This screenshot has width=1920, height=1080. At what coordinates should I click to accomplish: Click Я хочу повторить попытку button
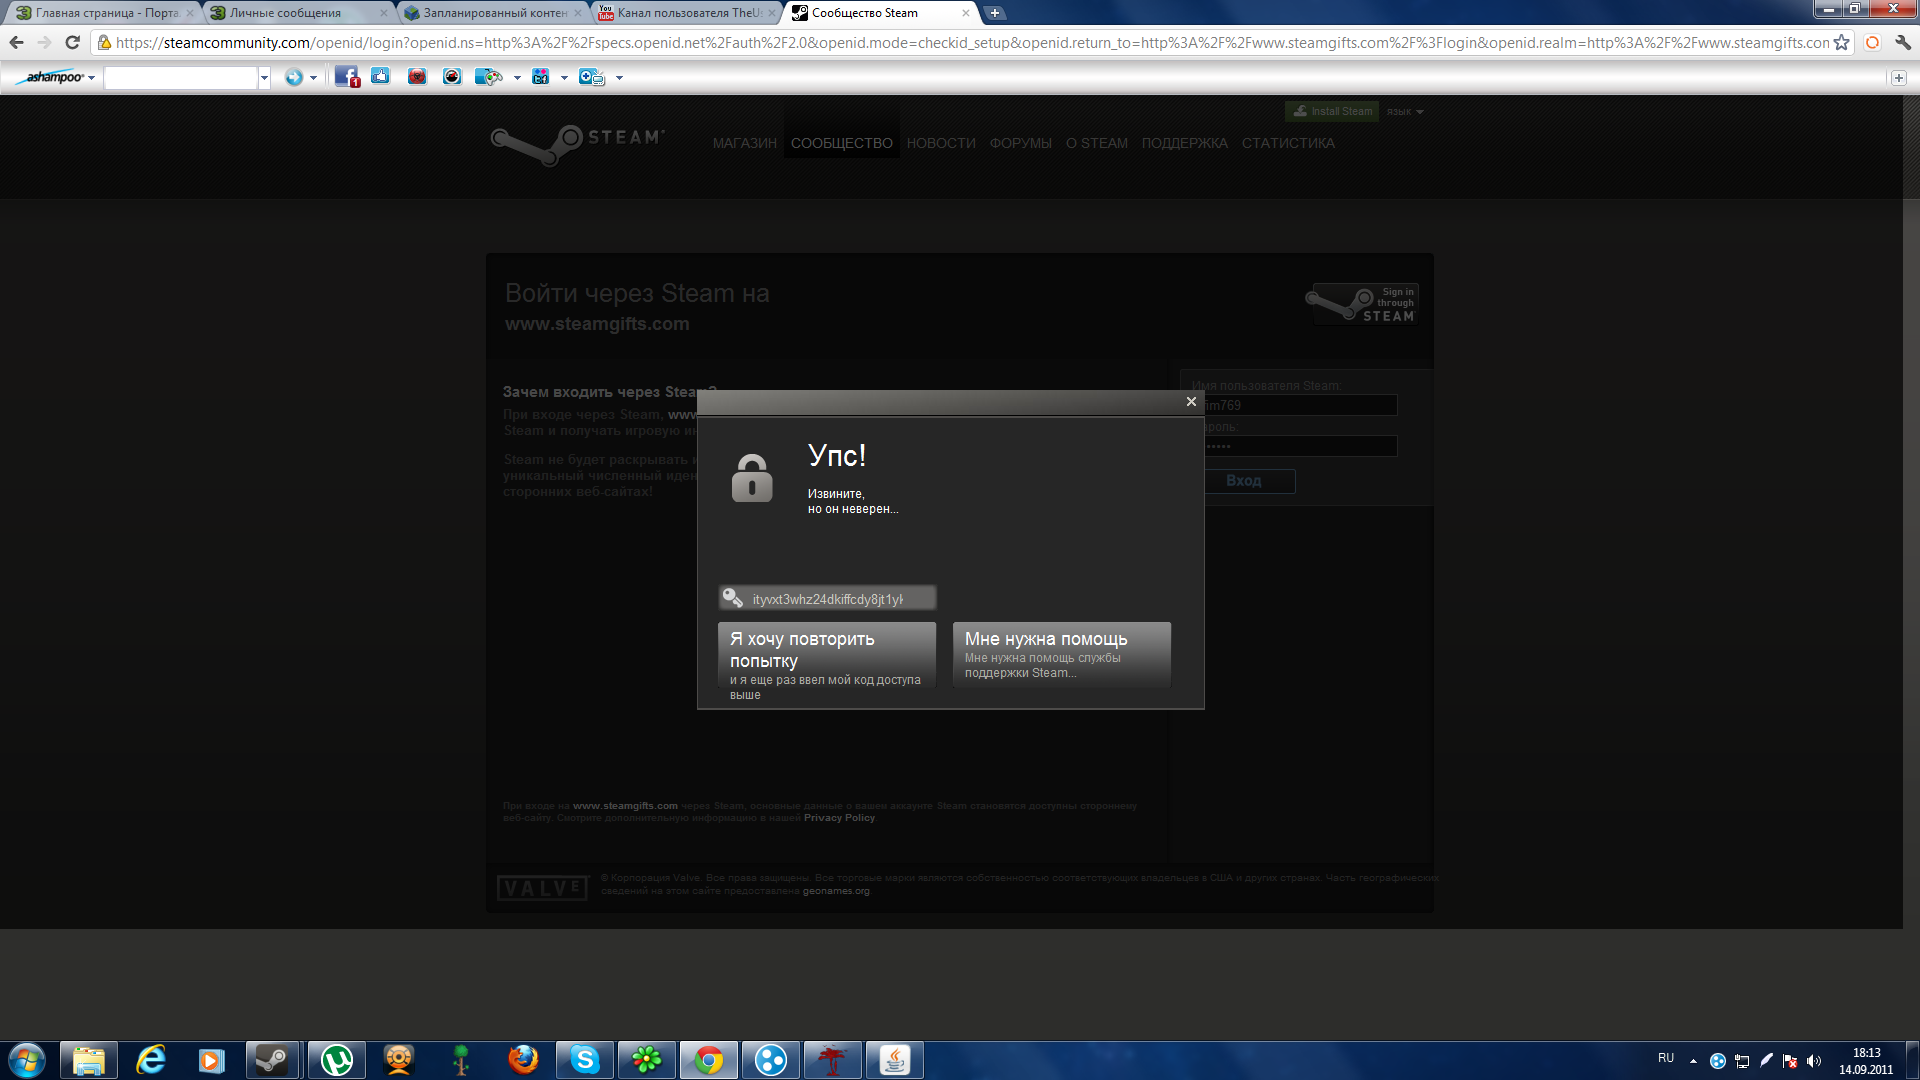[826, 656]
